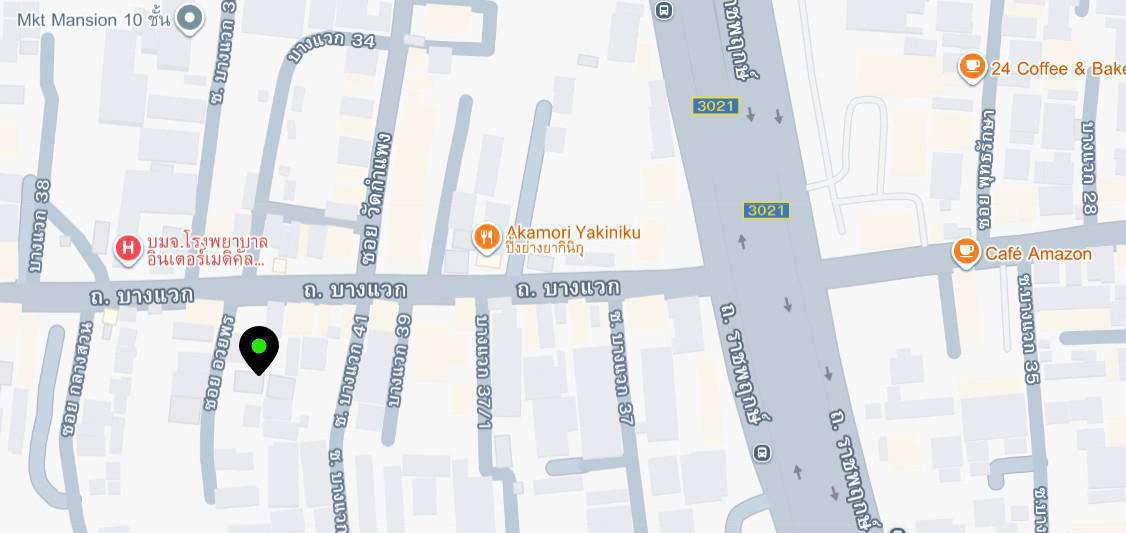Click the 24 Coffee & Bake cup icon

[972, 68]
